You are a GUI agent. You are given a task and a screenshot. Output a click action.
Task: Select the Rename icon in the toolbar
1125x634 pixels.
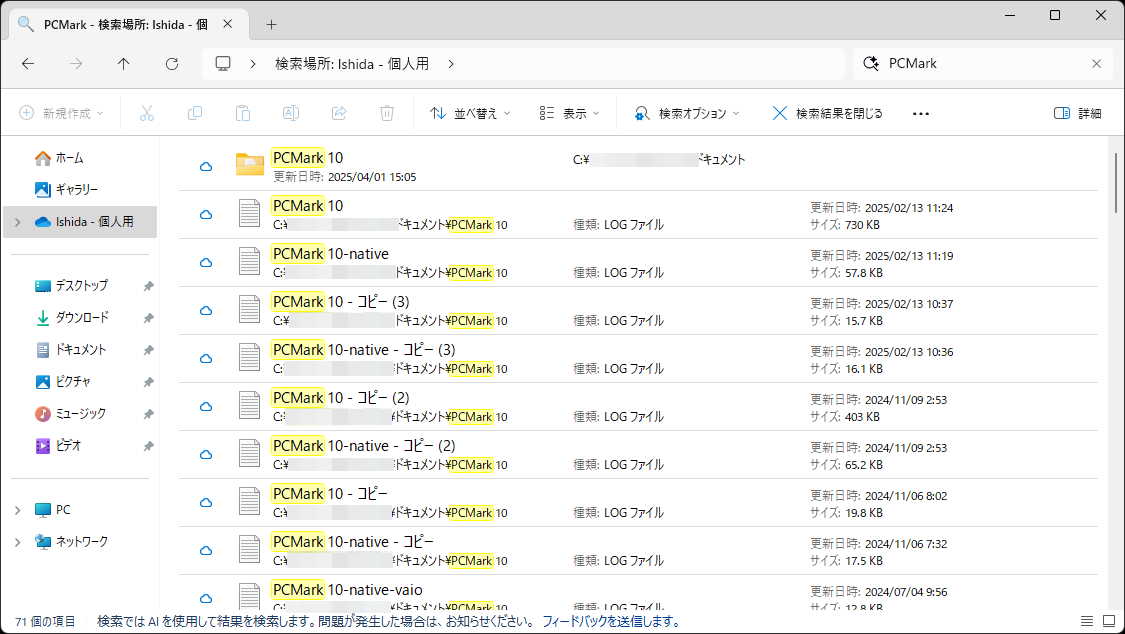click(291, 113)
